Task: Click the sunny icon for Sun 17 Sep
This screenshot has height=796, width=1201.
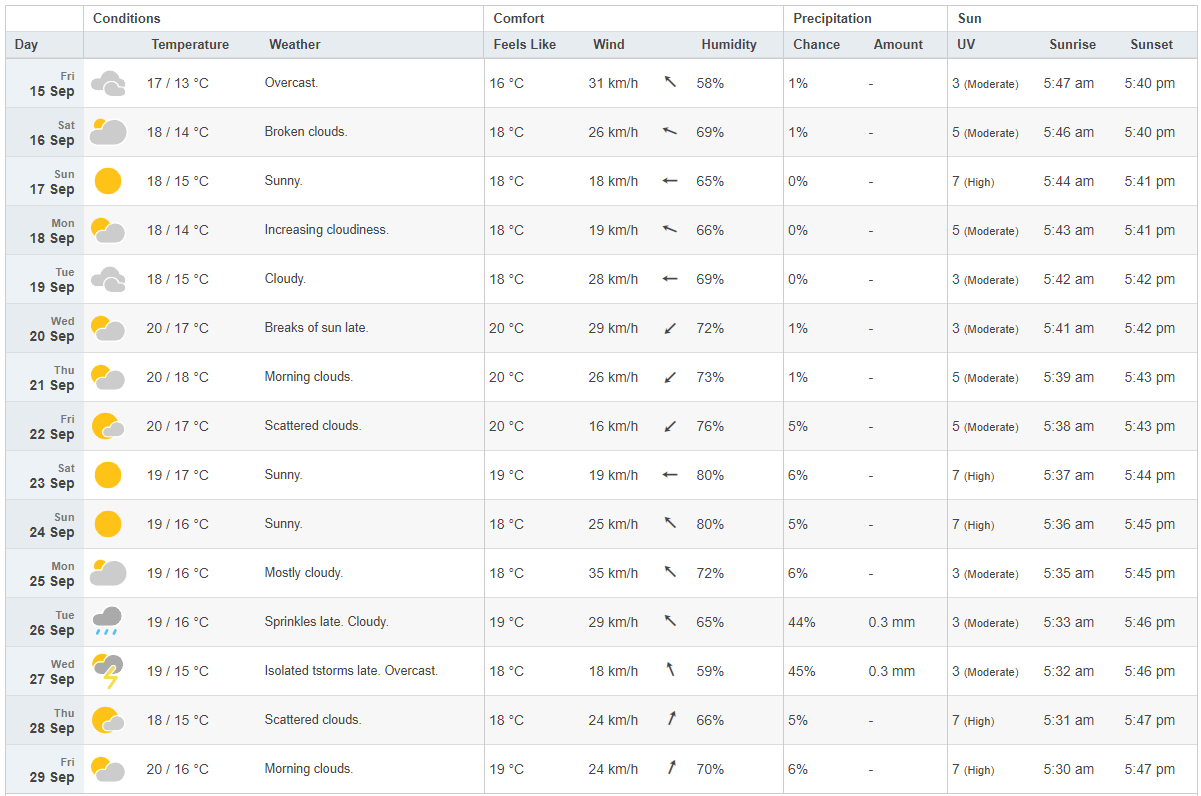Action: point(108,181)
